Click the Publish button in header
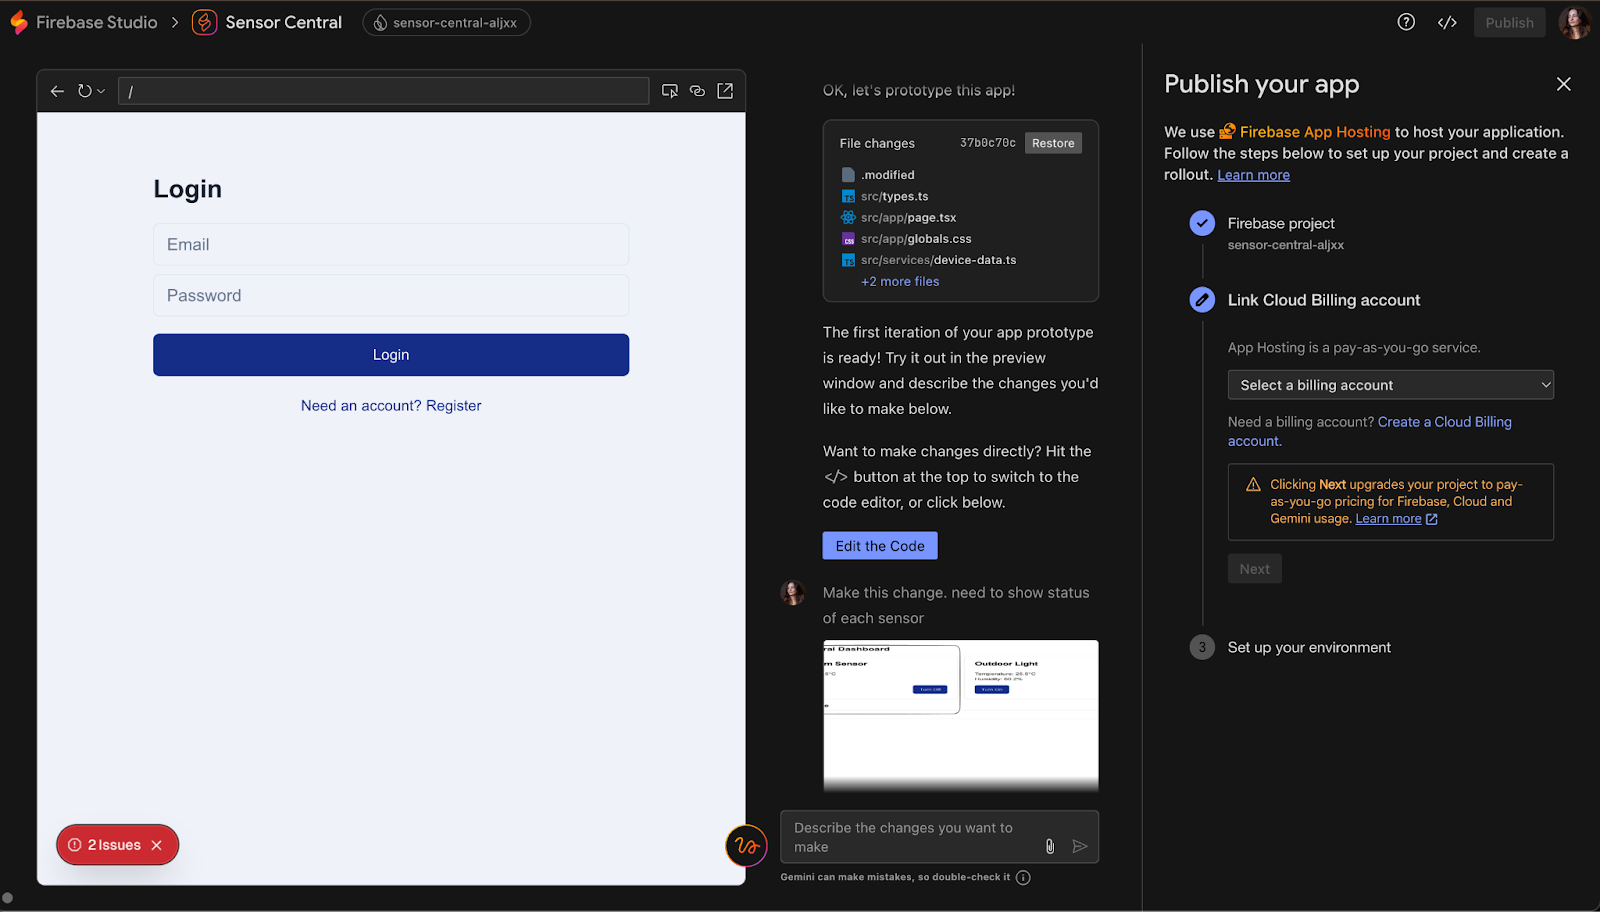Screen dimensions: 1600x912 click(x=1509, y=22)
